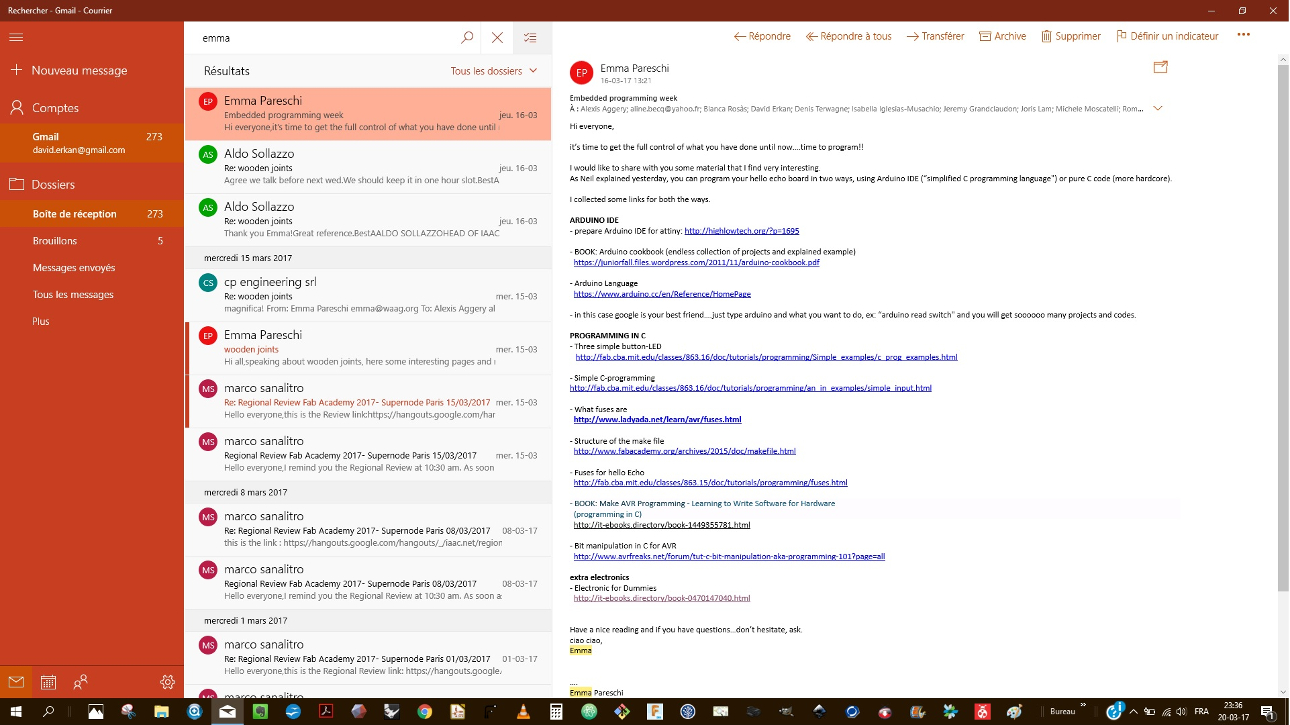Image resolution: width=1290 pixels, height=725 pixels.
Task: Open Emma Pareschi Embedded programming week email
Action: coord(368,114)
